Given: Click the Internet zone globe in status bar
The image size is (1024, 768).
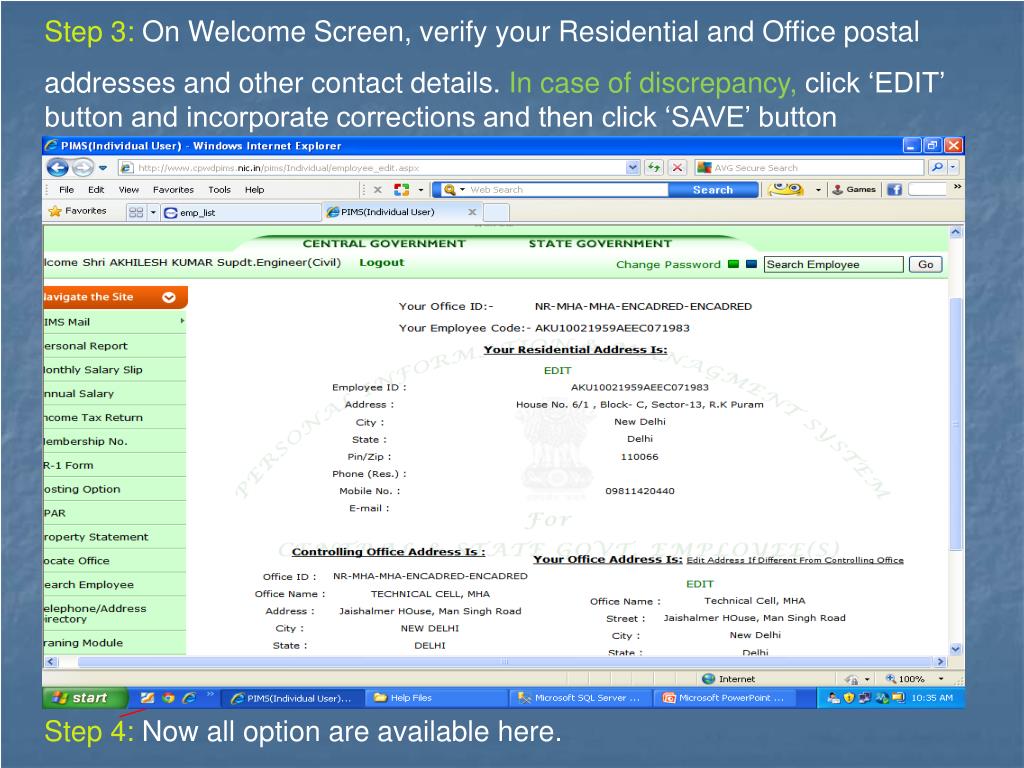Looking at the screenshot, I should tap(709, 678).
